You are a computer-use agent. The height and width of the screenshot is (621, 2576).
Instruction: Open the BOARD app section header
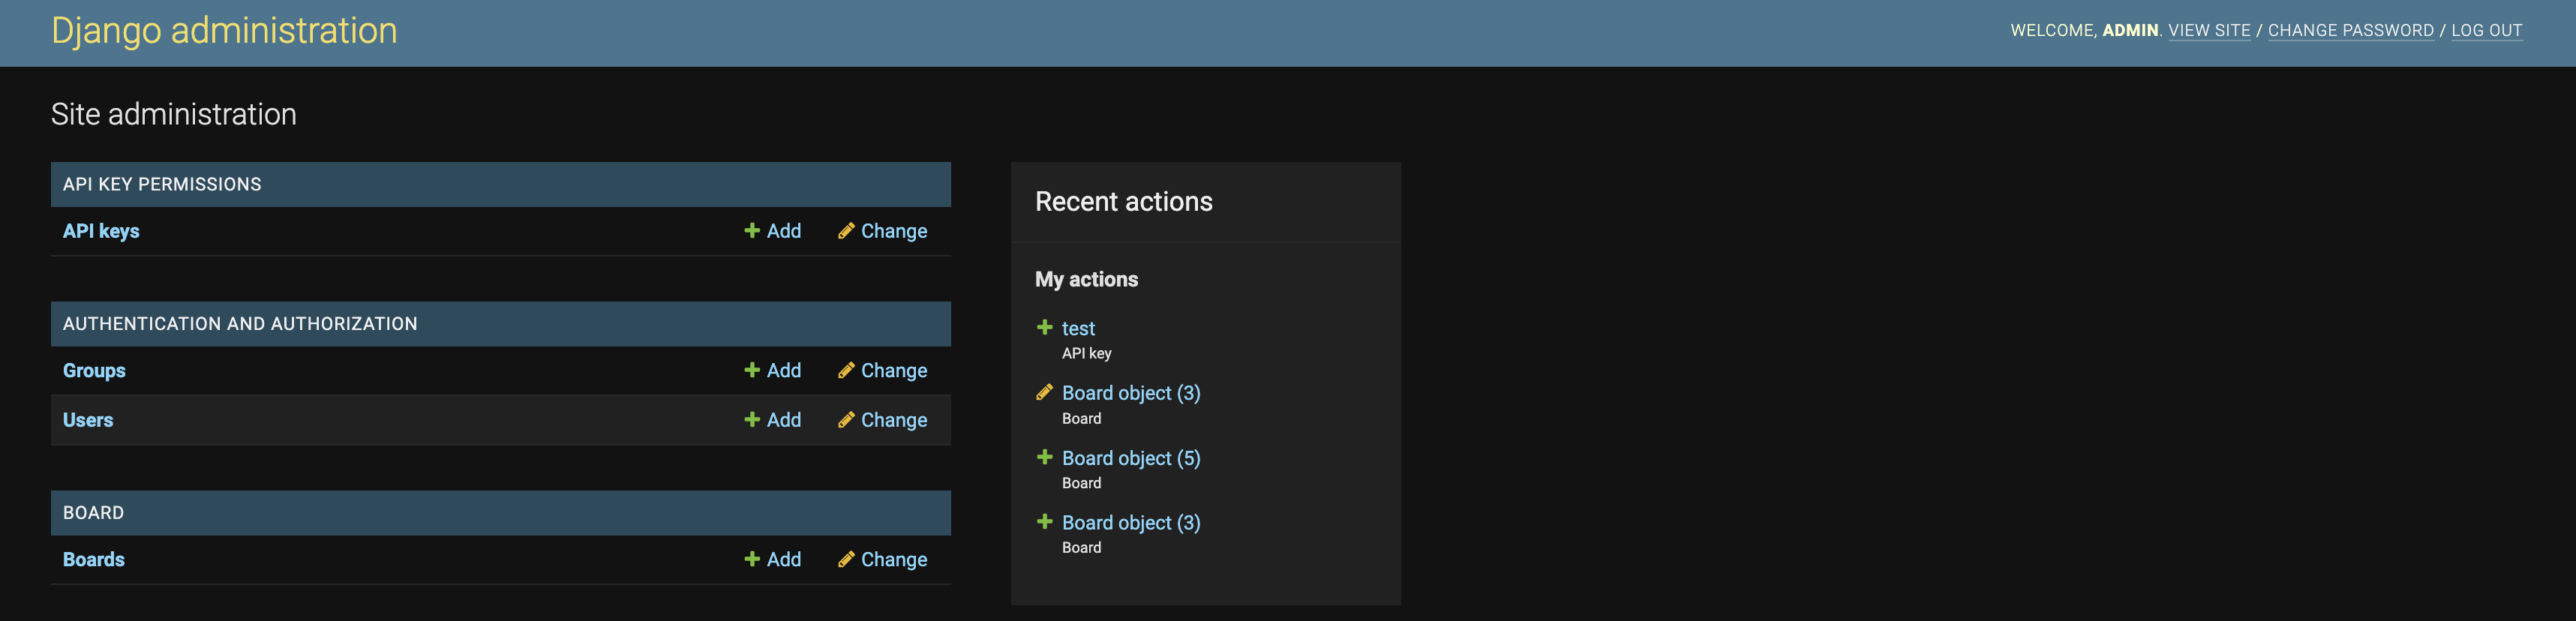click(x=93, y=513)
